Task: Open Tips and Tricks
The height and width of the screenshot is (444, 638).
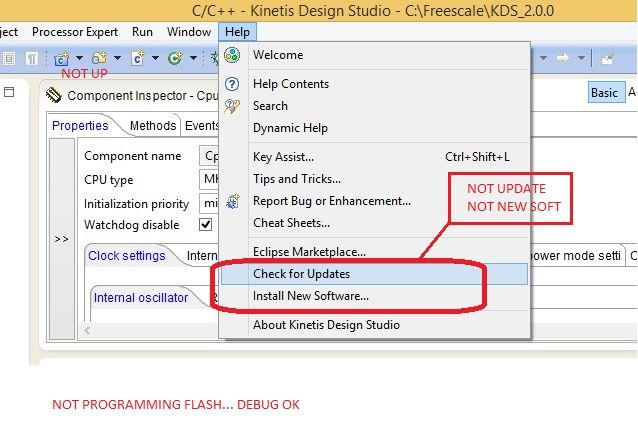Action: [x=374, y=179]
